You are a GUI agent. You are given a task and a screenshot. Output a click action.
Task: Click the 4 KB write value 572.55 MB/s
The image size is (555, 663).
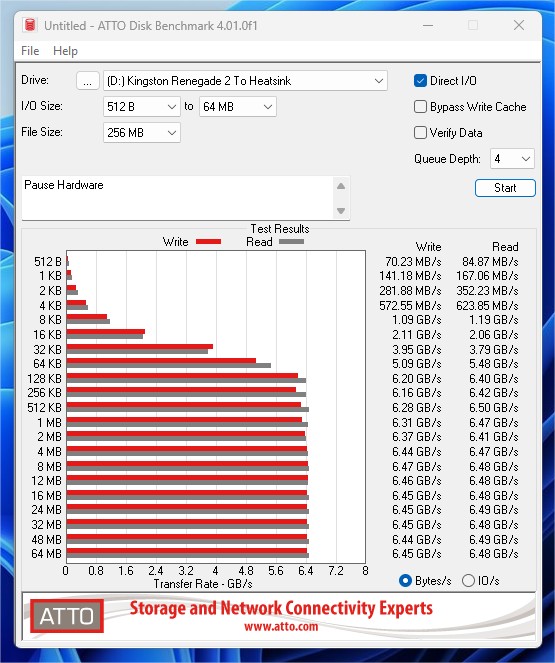pyautogui.click(x=410, y=306)
